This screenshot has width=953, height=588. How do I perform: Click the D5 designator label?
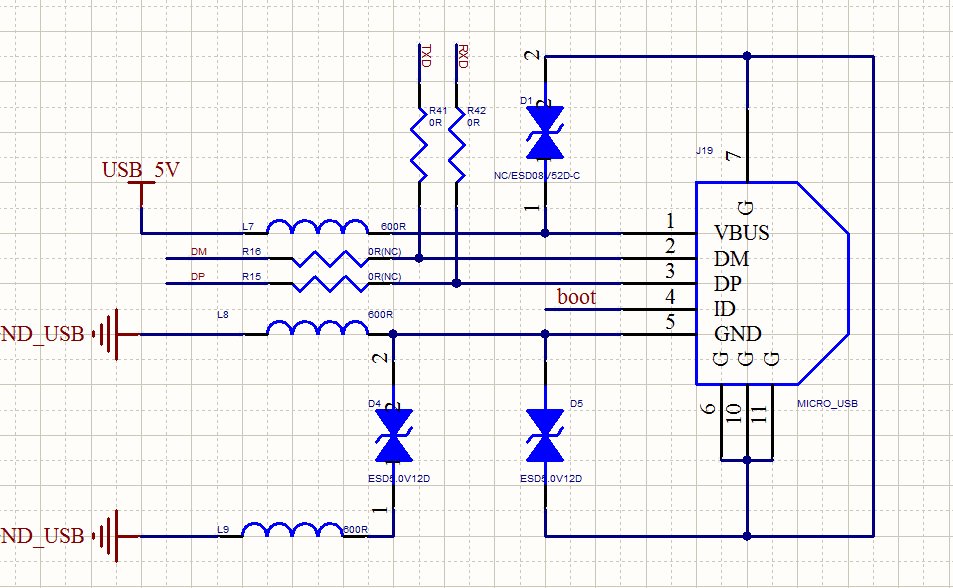(576, 403)
